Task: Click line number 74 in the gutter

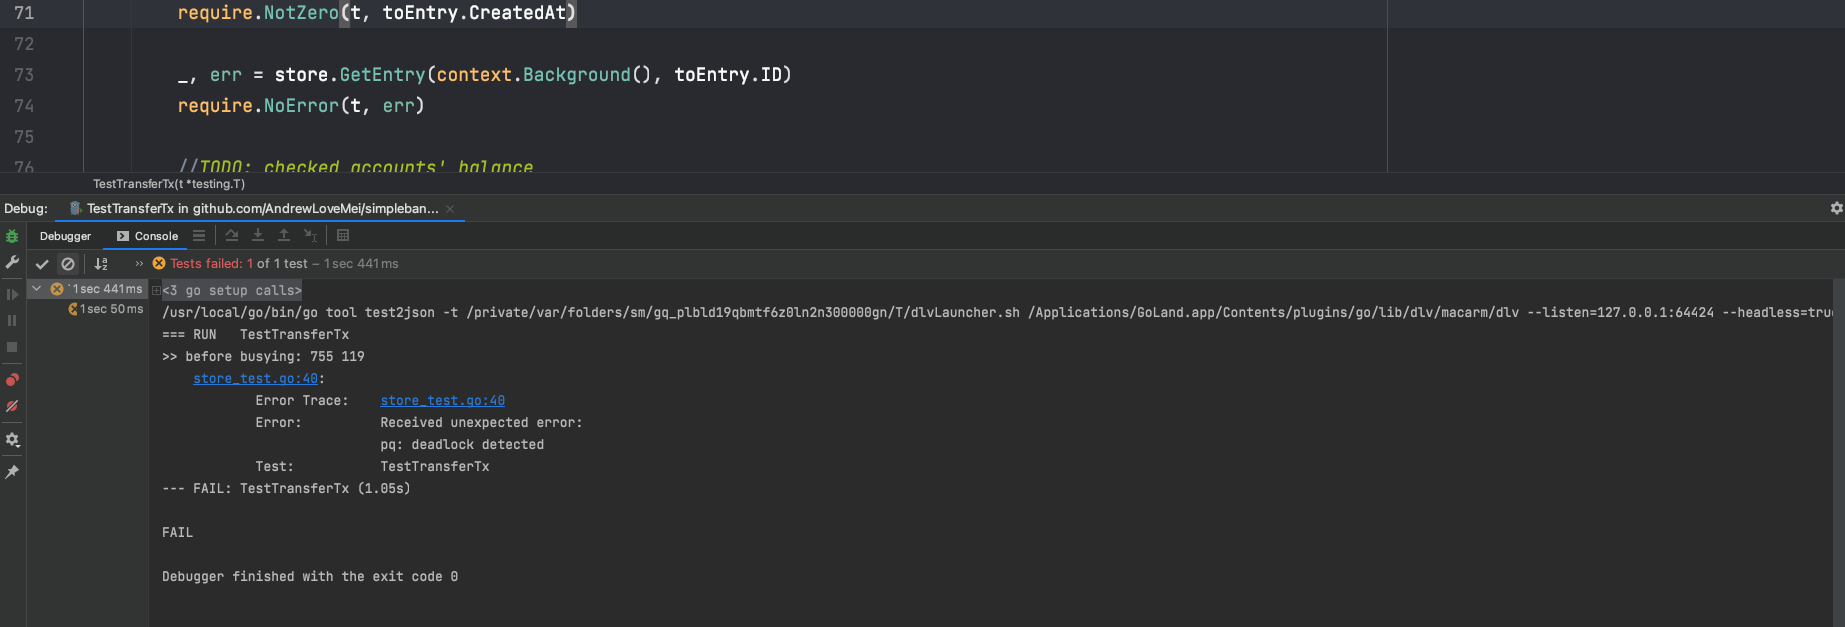Action: point(24,106)
